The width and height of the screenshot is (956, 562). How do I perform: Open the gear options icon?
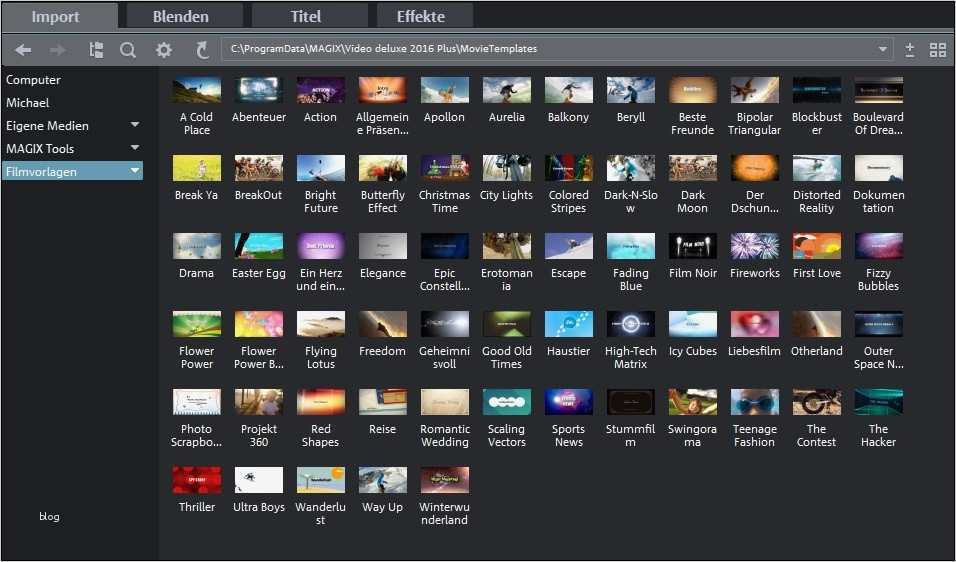coord(163,50)
